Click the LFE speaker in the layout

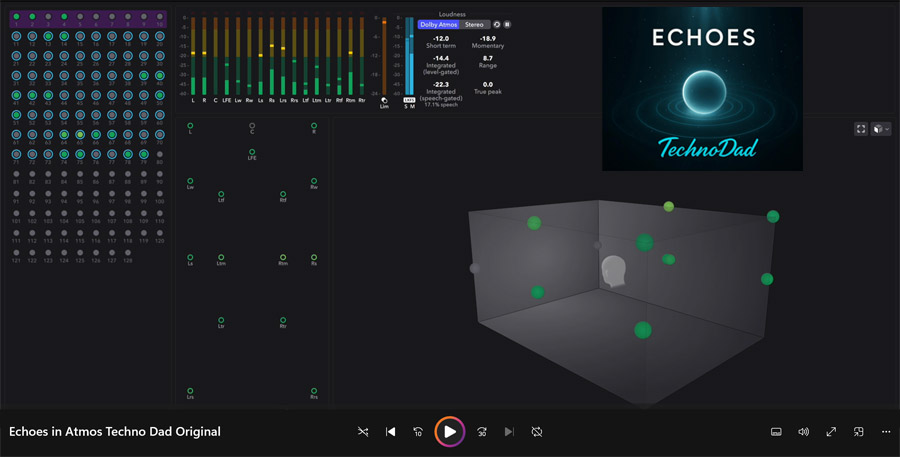[252, 152]
